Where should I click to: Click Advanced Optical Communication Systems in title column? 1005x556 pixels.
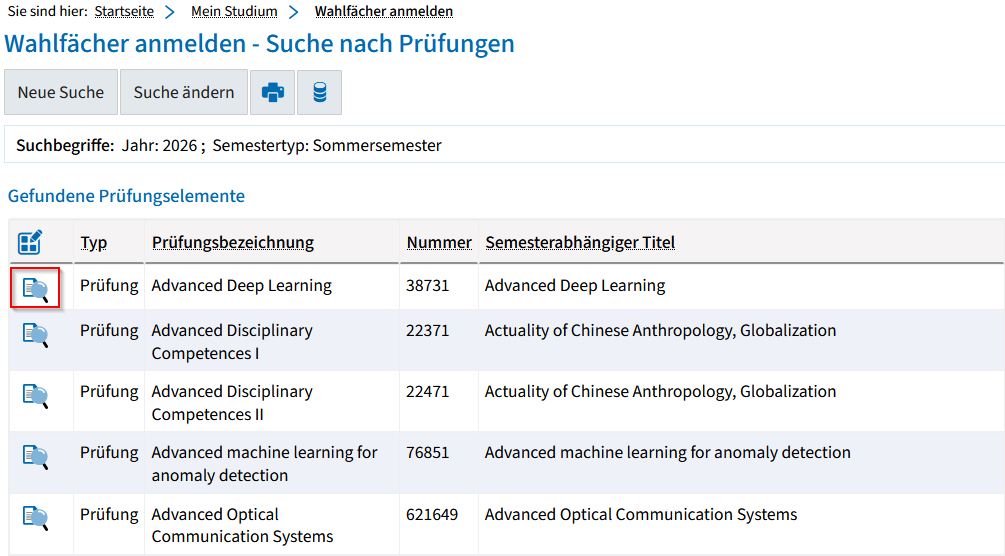click(x=641, y=514)
